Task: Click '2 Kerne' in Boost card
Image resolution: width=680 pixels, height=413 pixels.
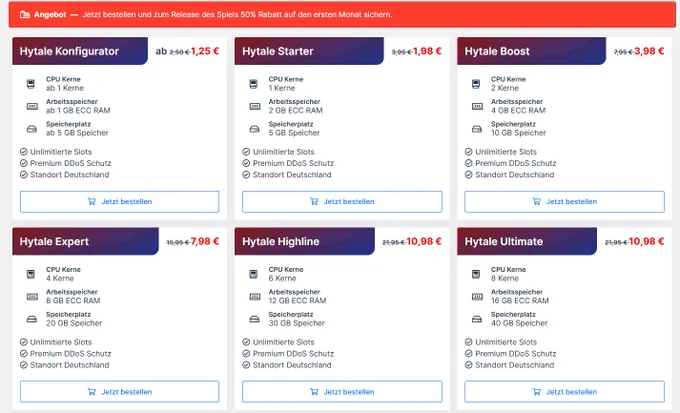Action: coord(505,88)
